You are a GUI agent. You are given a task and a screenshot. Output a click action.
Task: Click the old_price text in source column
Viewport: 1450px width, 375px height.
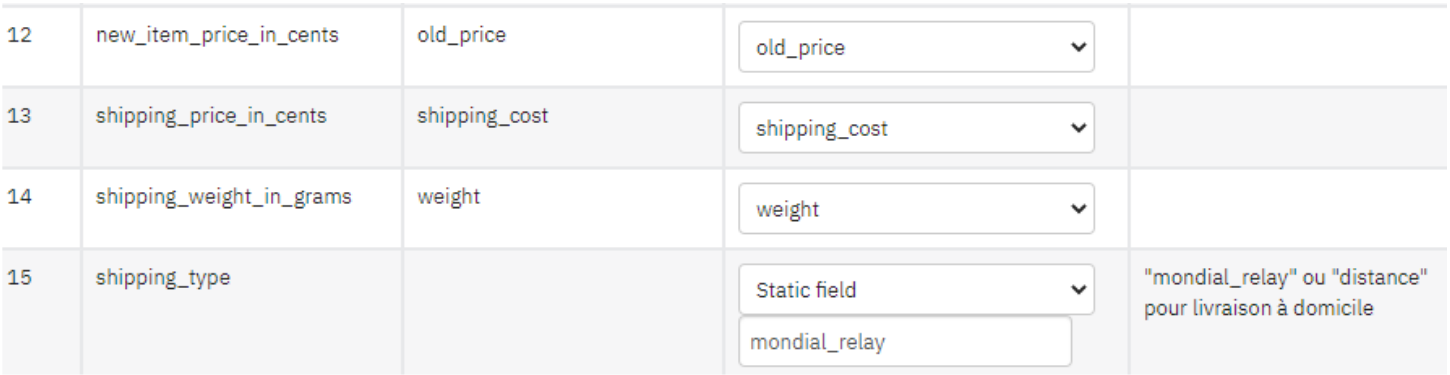(461, 36)
